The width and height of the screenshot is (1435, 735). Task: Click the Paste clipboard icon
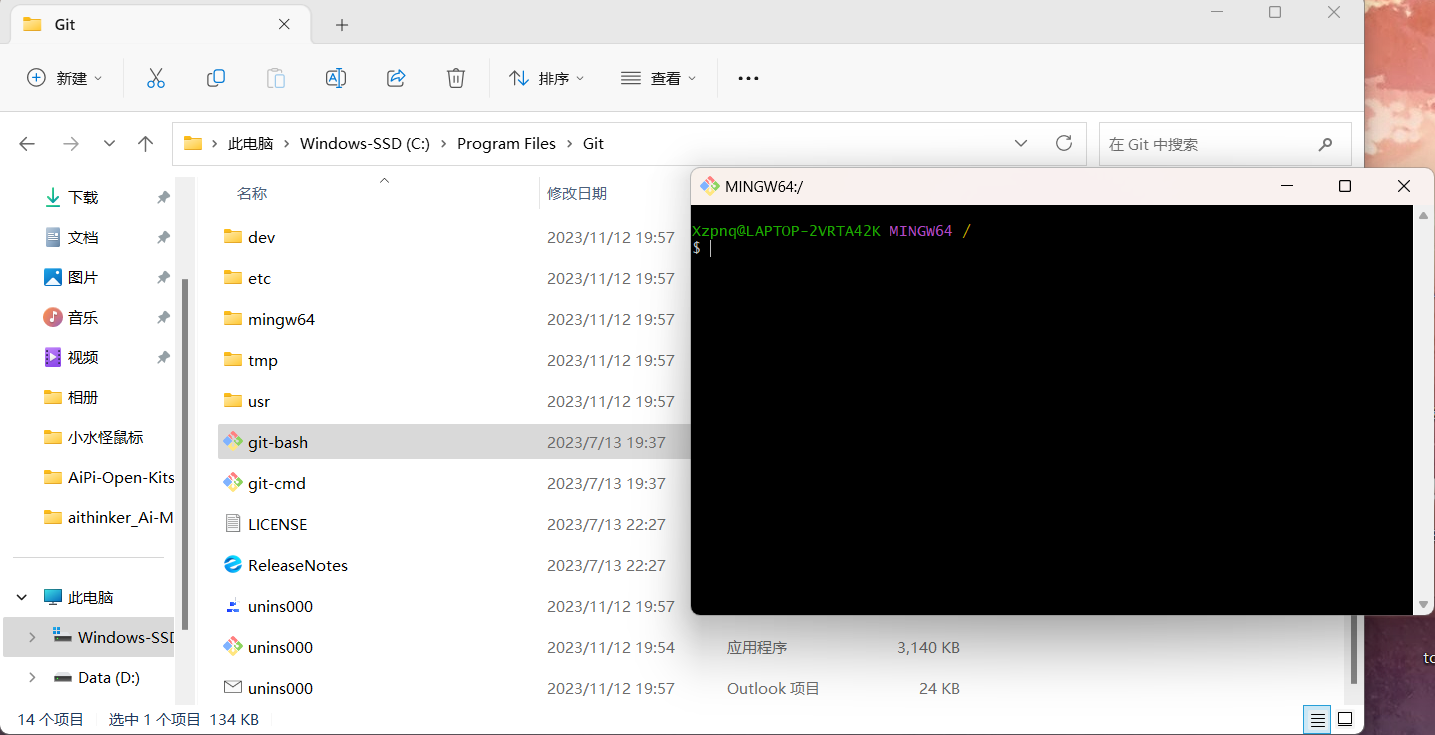(x=275, y=78)
